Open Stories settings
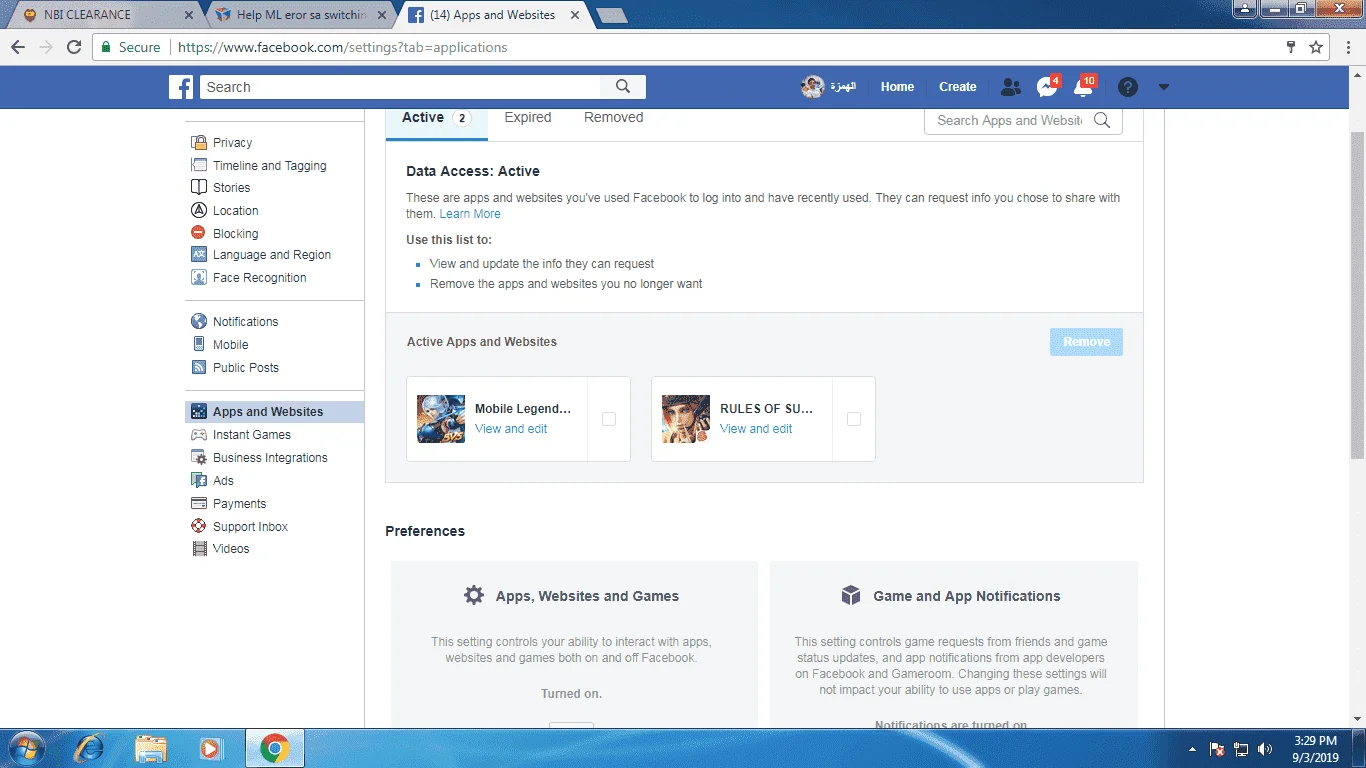Viewport: 1366px width, 768px height. 231,188
